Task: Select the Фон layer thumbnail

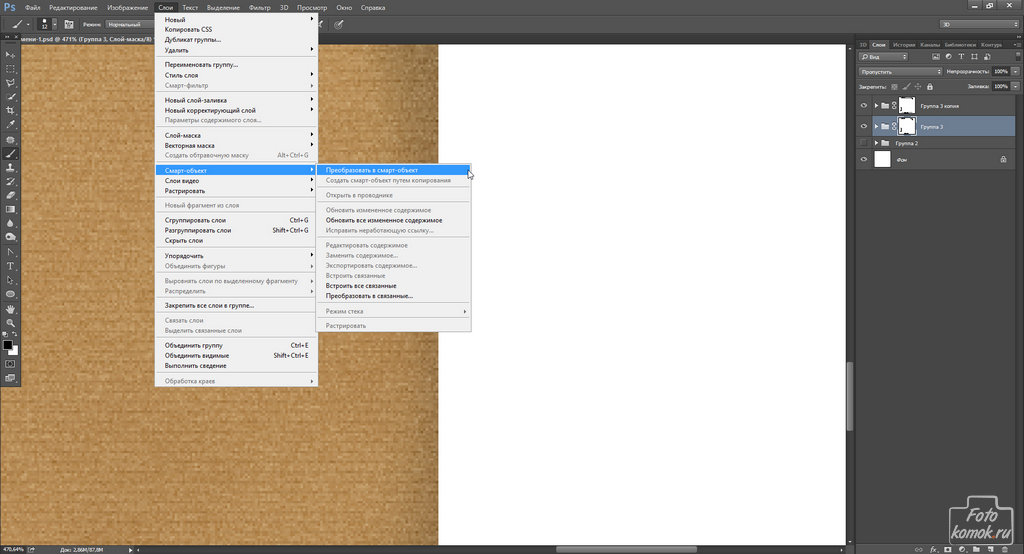Action: click(x=882, y=159)
